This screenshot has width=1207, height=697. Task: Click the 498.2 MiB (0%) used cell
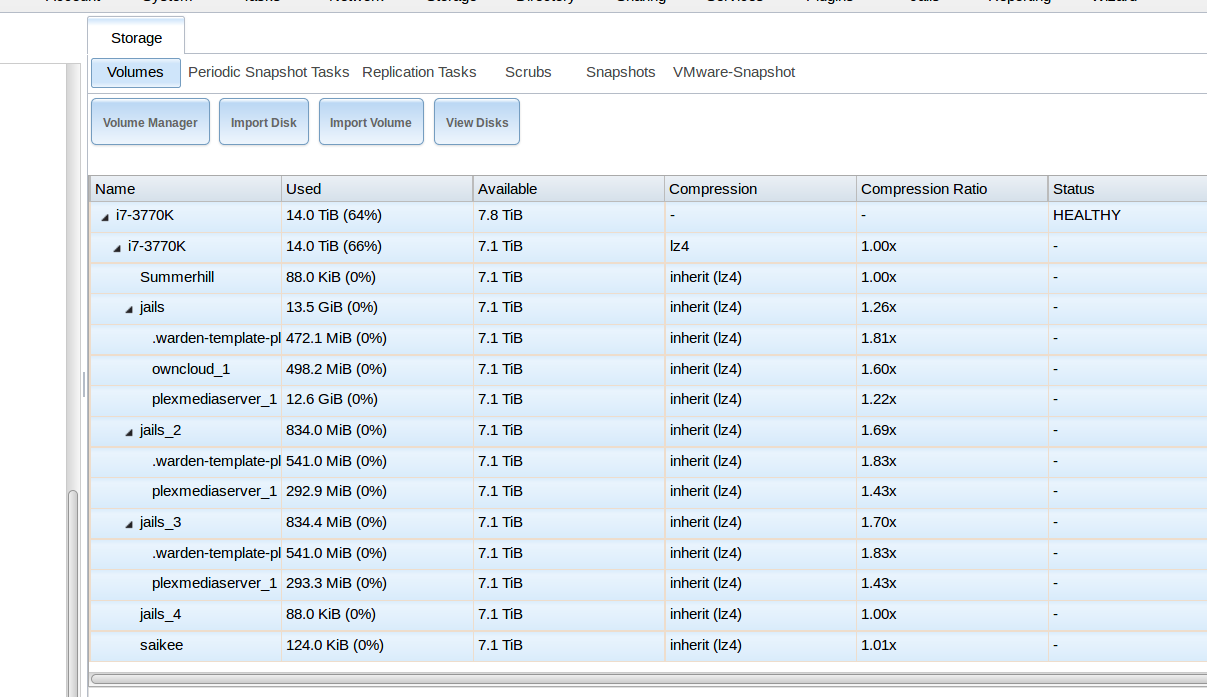336,369
